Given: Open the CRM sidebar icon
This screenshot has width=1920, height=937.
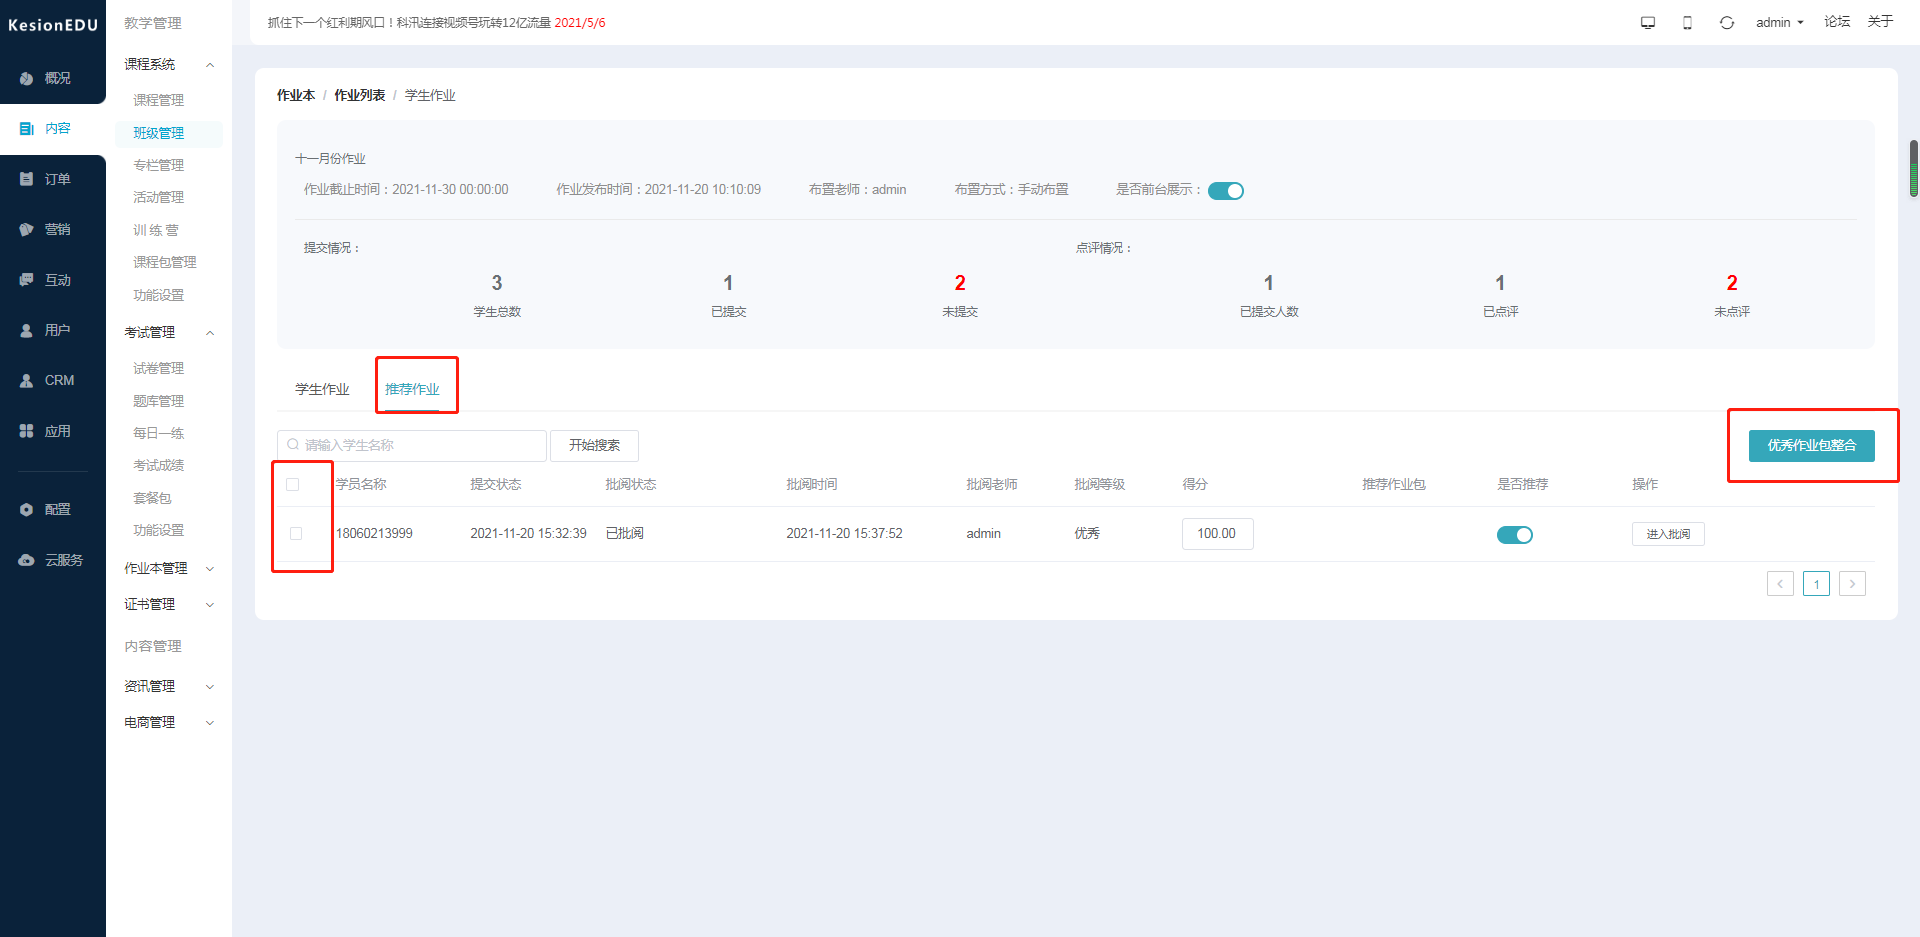Looking at the screenshot, I should [x=27, y=381].
